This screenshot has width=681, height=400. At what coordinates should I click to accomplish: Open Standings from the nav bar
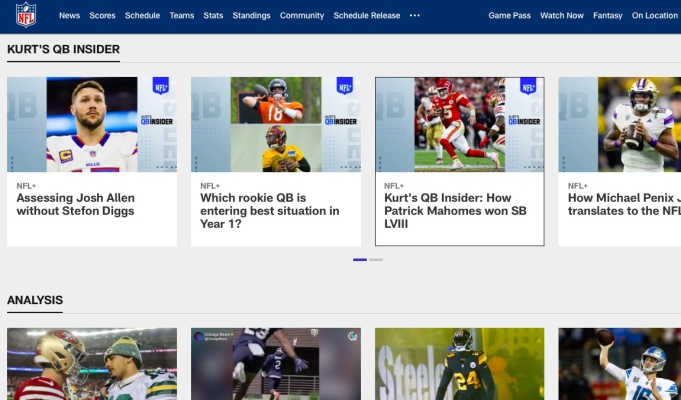[251, 16]
